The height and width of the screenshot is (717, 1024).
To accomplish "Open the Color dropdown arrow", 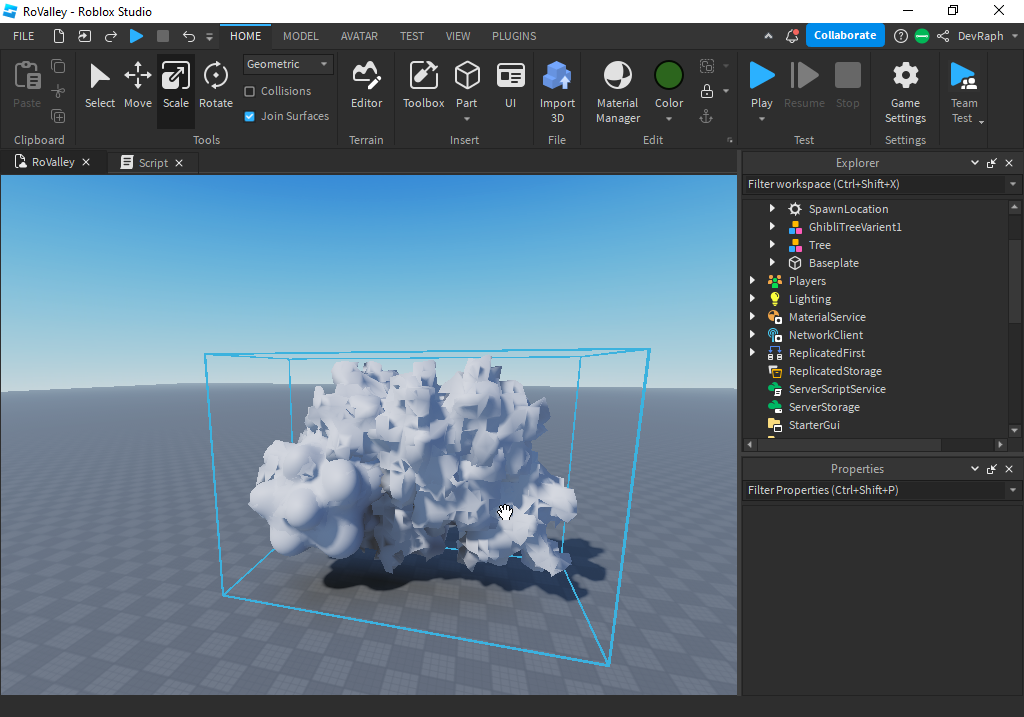I will pos(669,119).
